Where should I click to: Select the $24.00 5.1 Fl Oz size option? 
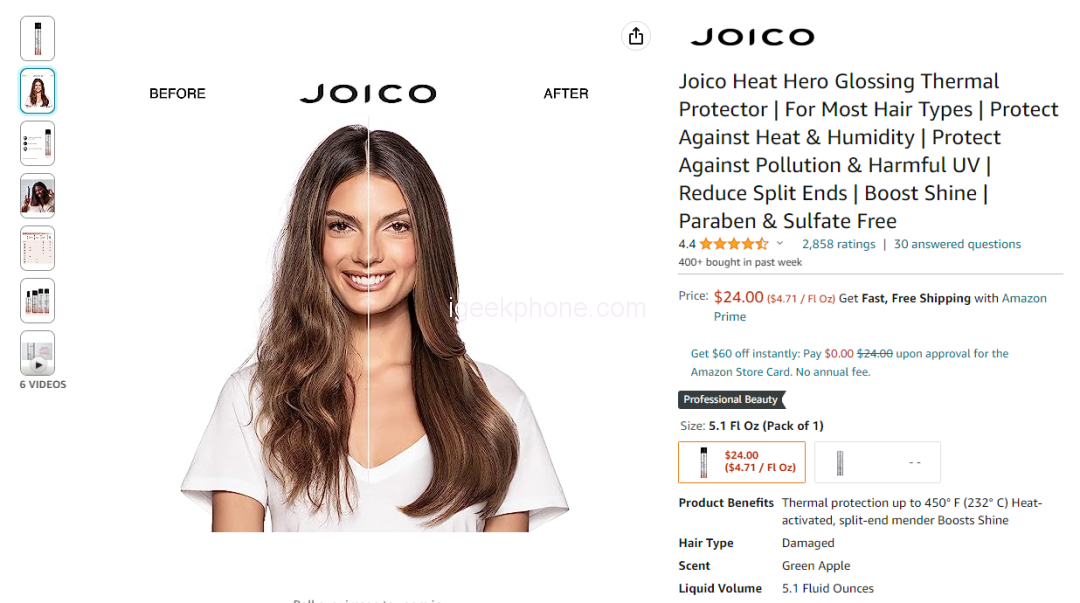pos(742,462)
